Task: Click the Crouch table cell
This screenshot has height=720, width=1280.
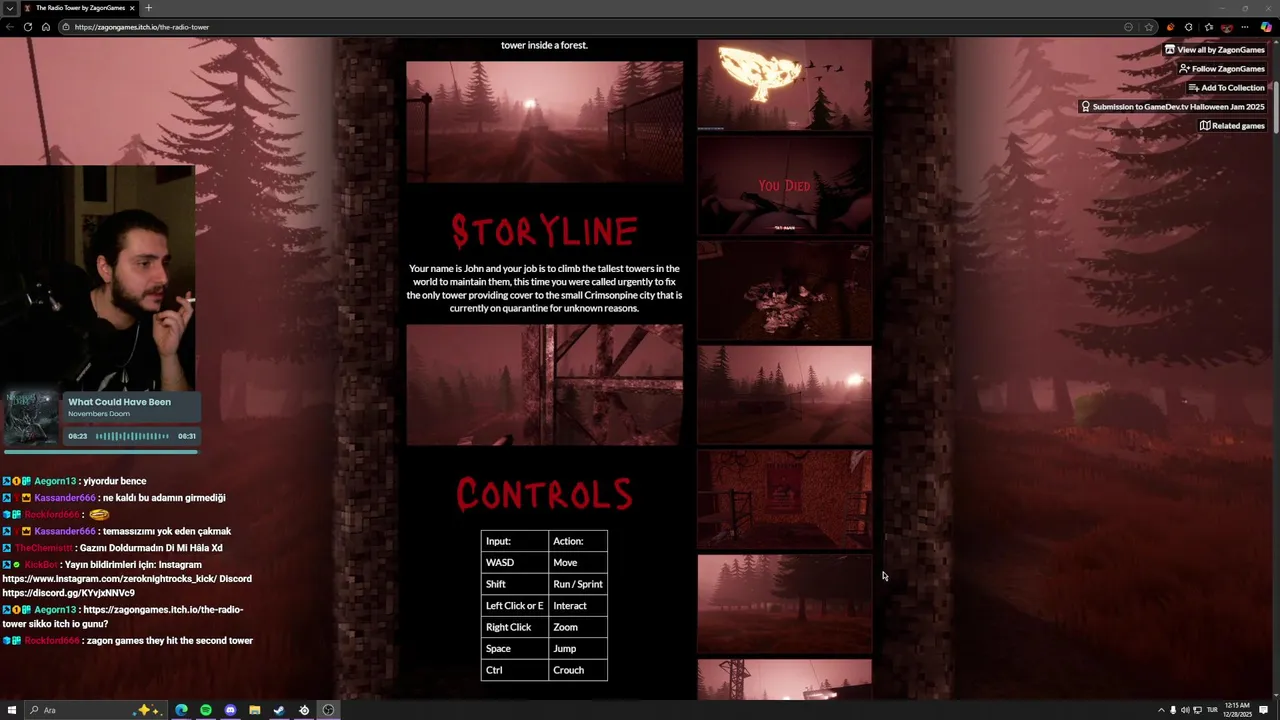Action: 578,670
